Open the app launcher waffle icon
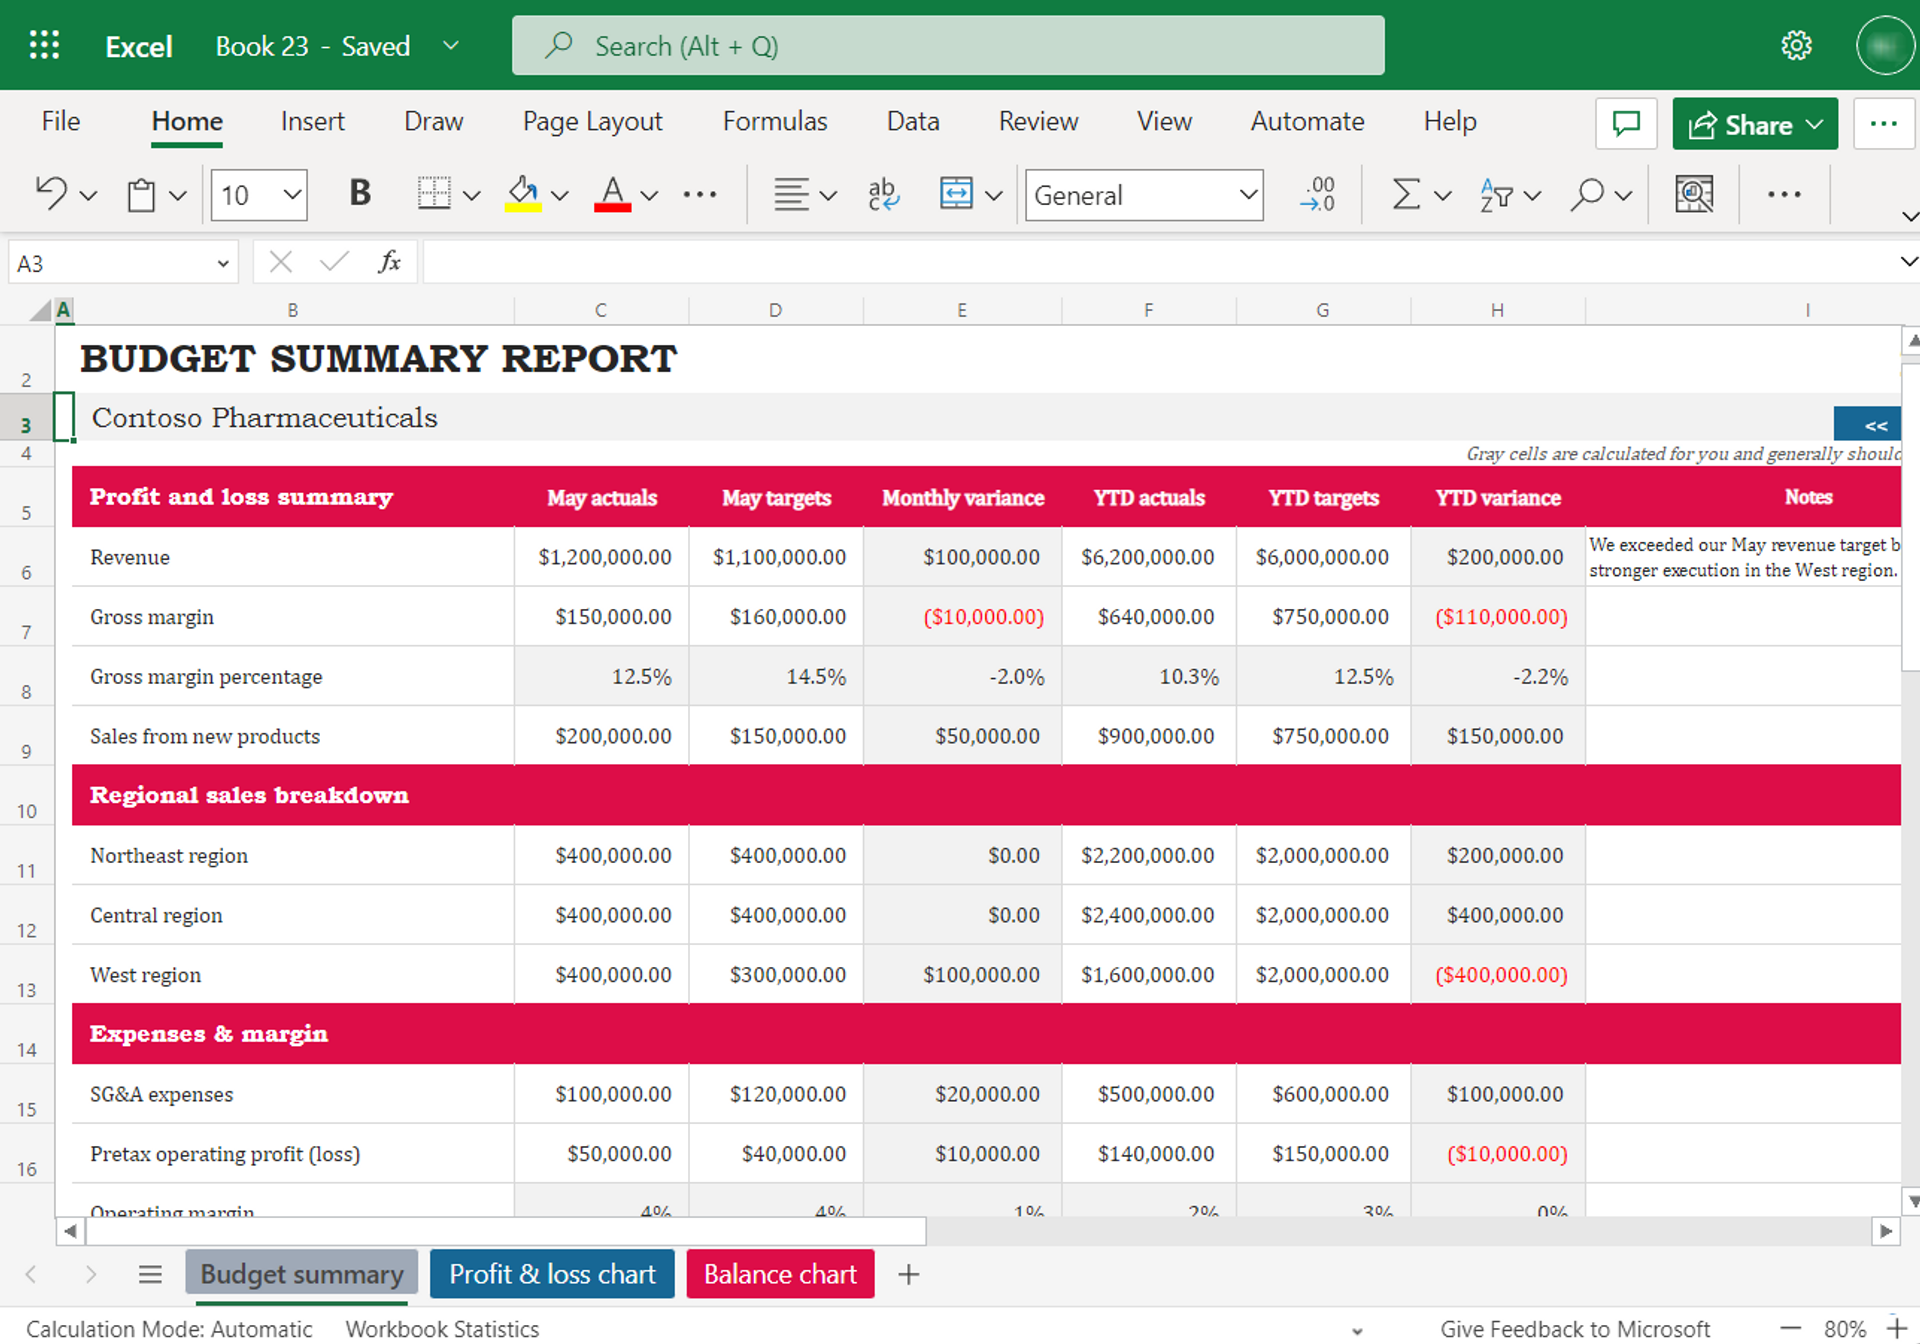1920x1344 pixels. 44,45
